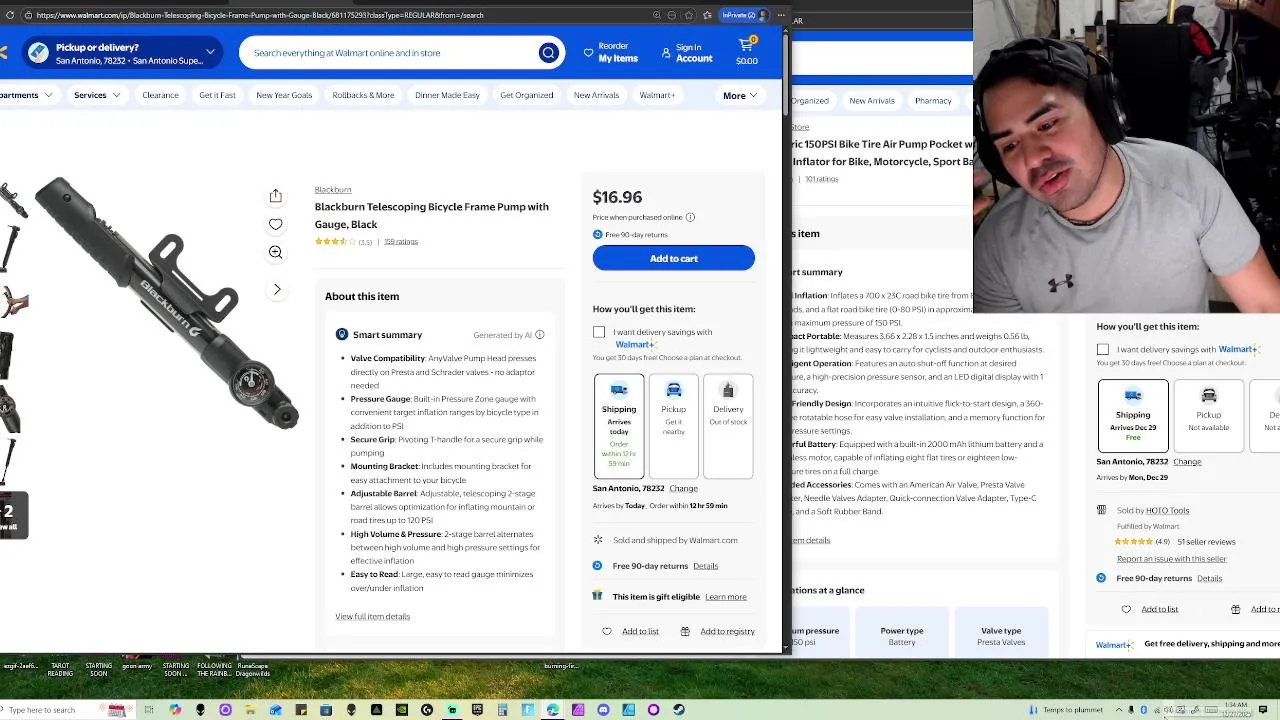1280x720 pixels.
Task: Click View full item details link
Action: [x=372, y=616]
